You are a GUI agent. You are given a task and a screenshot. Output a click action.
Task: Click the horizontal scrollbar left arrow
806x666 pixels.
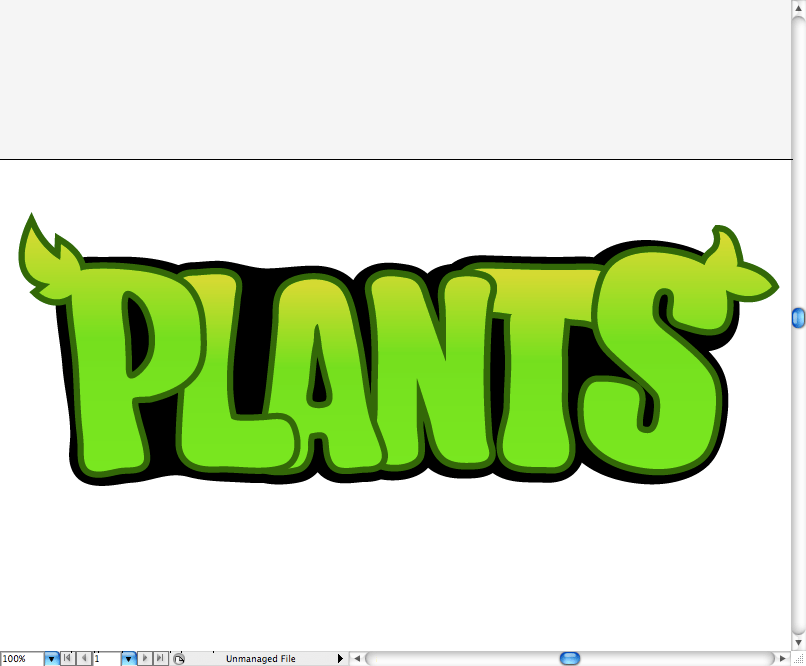[x=357, y=658]
